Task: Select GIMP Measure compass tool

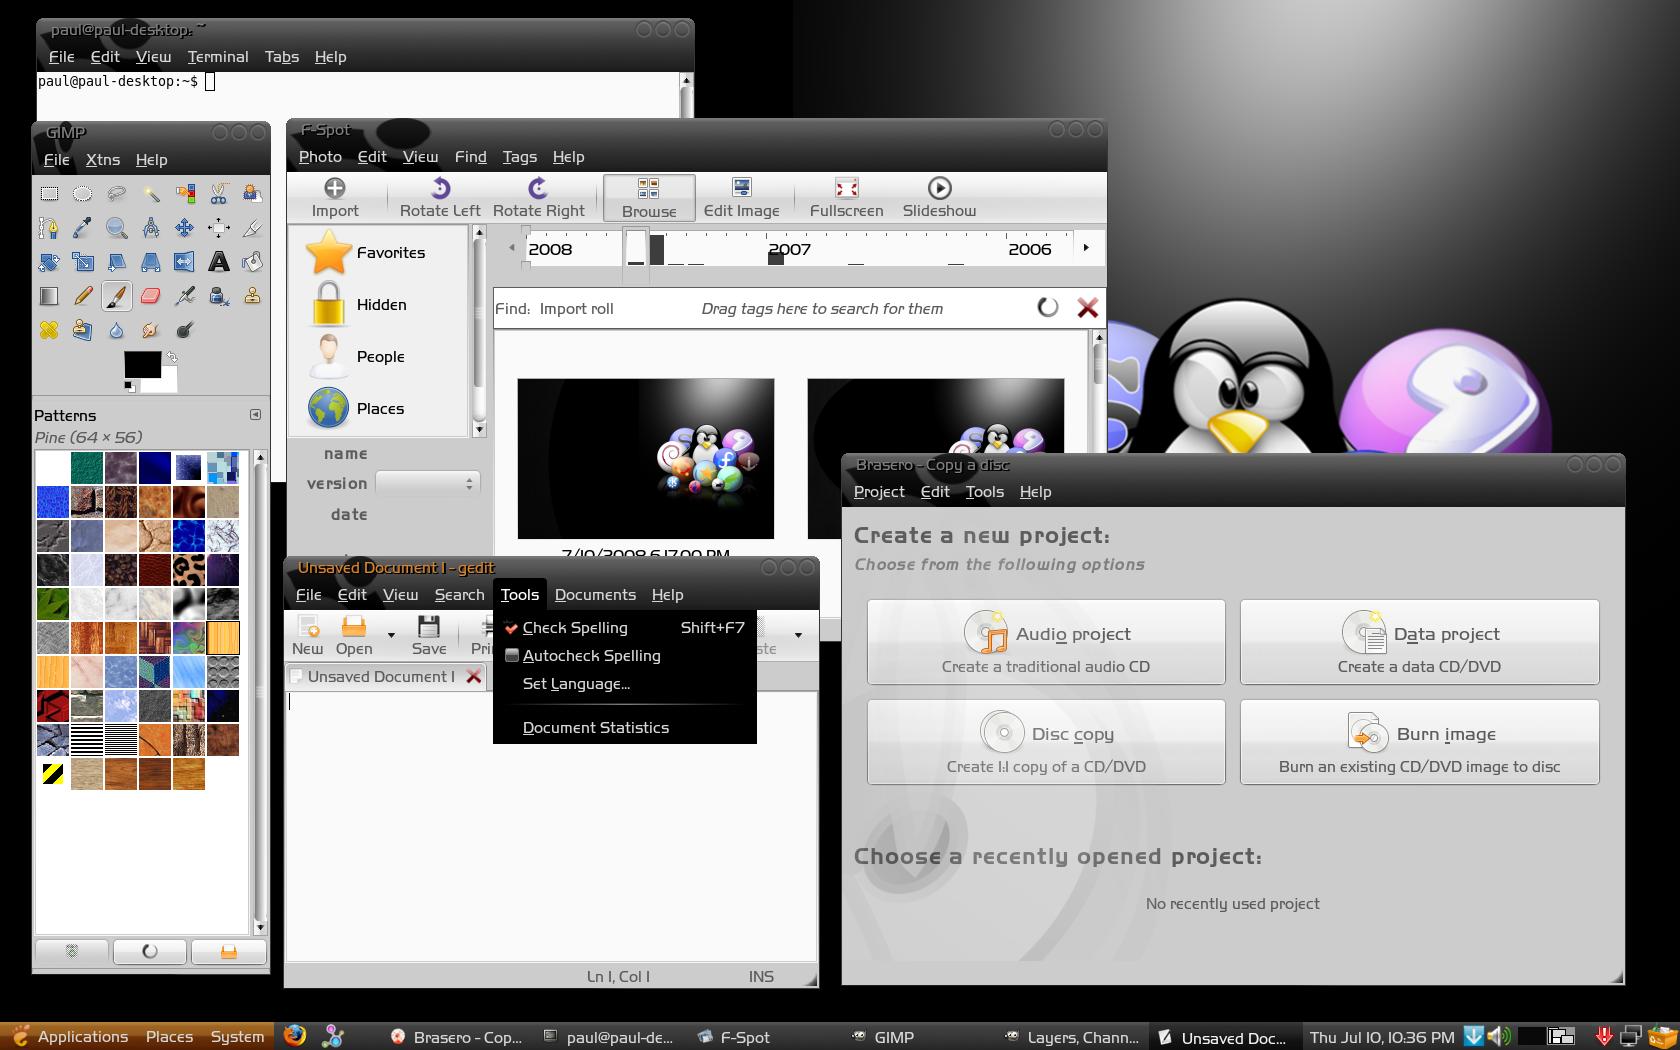Action: pyautogui.click(x=151, y=228)
